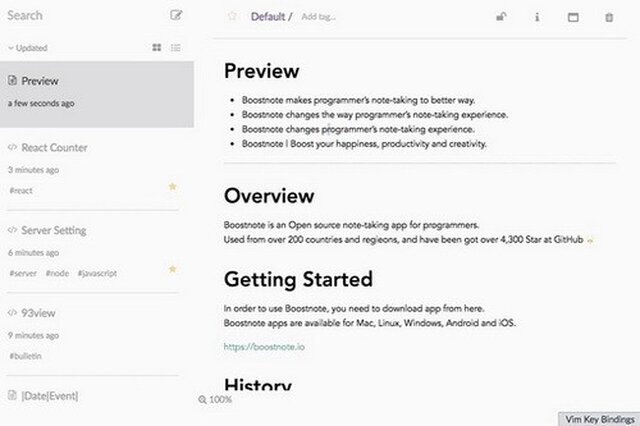Screen dimensions: 640x426
Task: Click the Server Setting star icon
Action: pos(172,269)
